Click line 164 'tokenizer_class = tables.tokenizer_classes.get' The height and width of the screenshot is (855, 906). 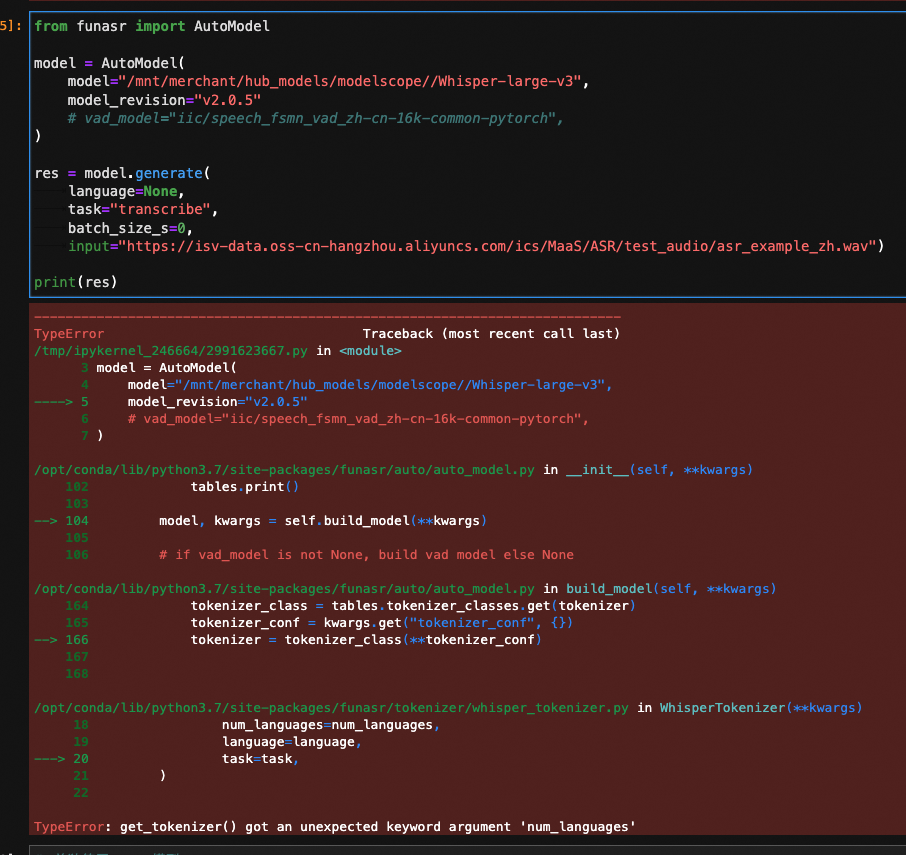(x=413, y=606)
